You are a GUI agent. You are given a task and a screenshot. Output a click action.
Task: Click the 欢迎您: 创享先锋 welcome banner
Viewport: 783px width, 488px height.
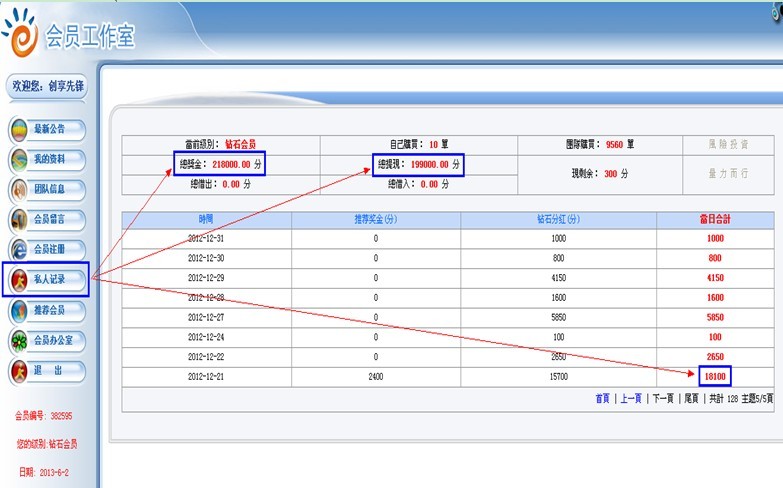click(47, 86)
